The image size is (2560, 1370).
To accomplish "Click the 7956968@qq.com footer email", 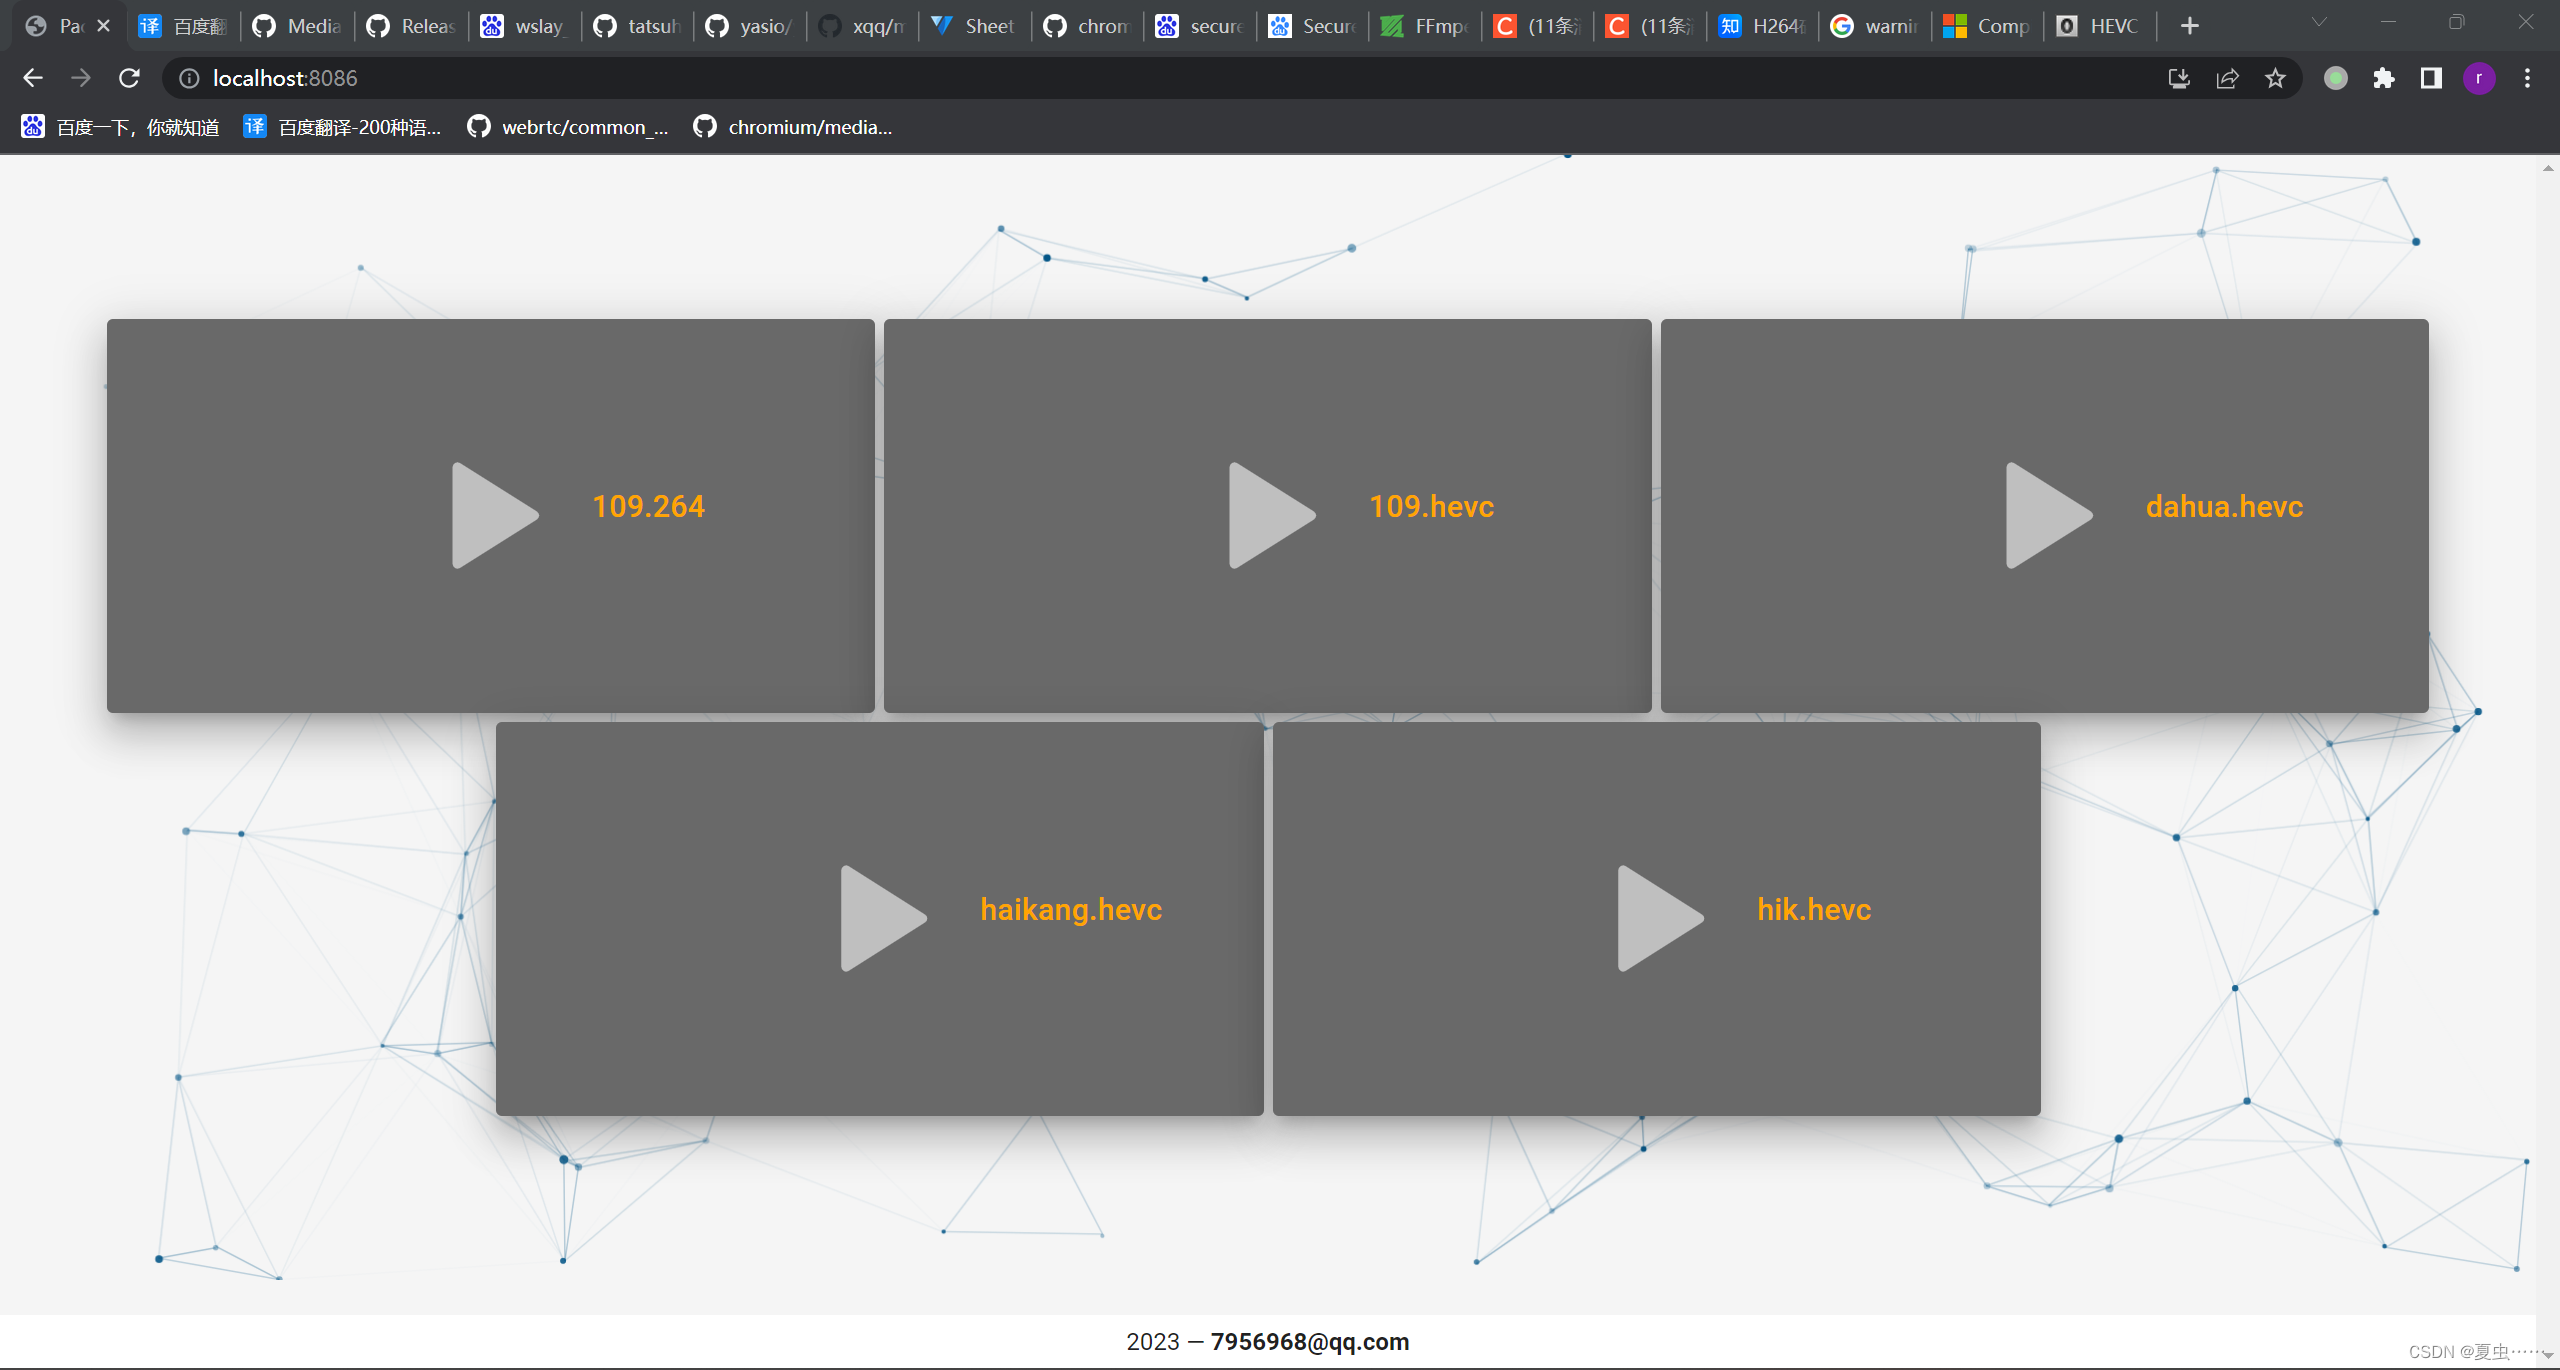I will [x=1310, y=1341].
